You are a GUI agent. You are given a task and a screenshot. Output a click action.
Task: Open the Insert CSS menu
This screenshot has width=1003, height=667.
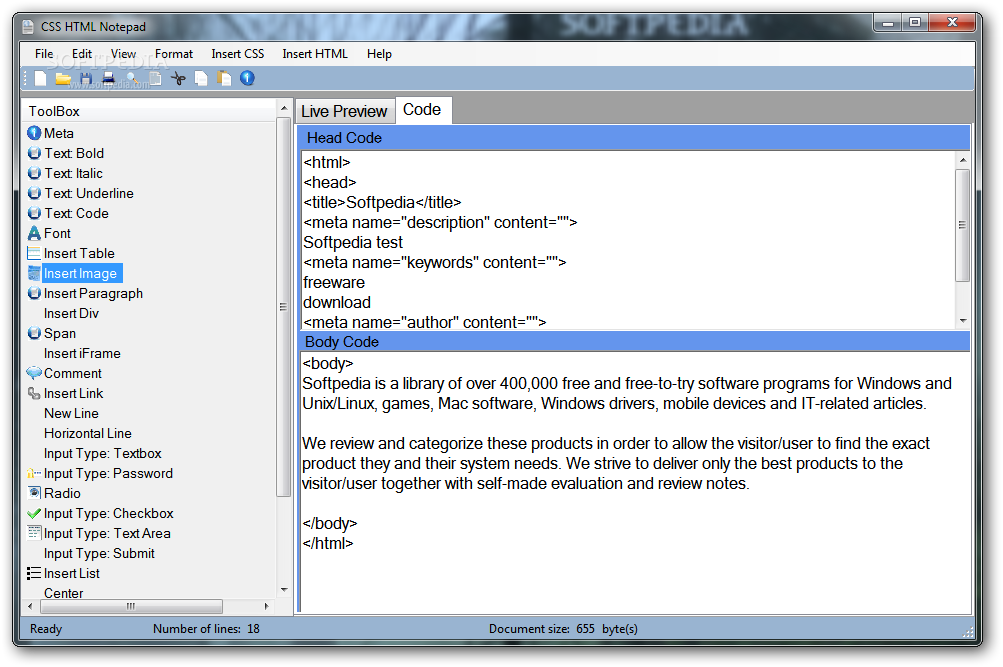click(237, 54)
